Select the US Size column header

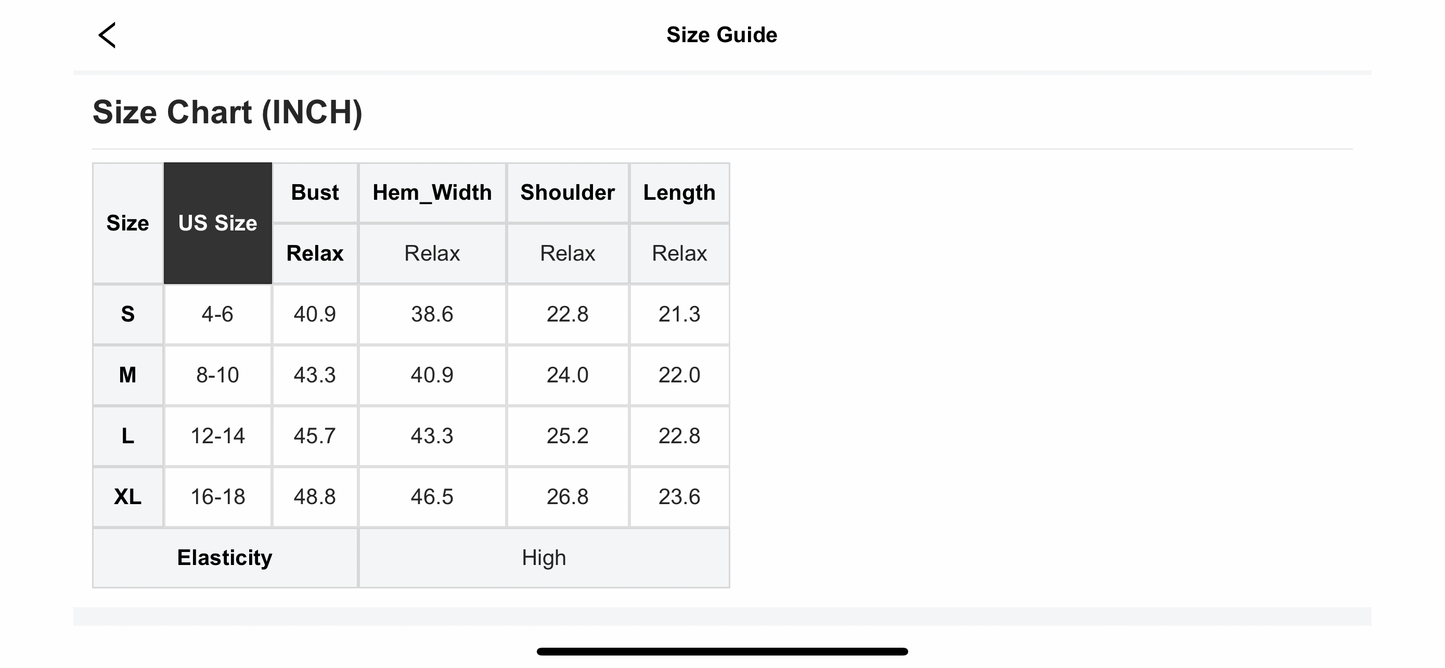pyautogui.click(x=218, y=223)
